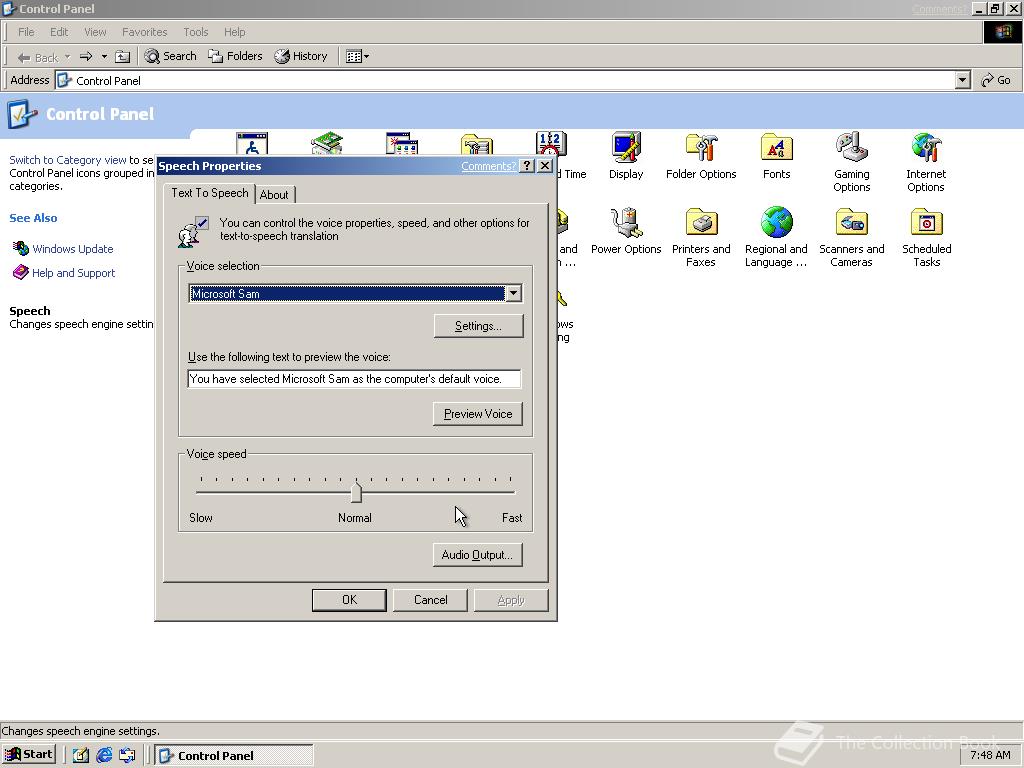Image resolution: width=1024 pixels, height=768 pixels.
Task: Open the Edit menu
Action: 59,32
